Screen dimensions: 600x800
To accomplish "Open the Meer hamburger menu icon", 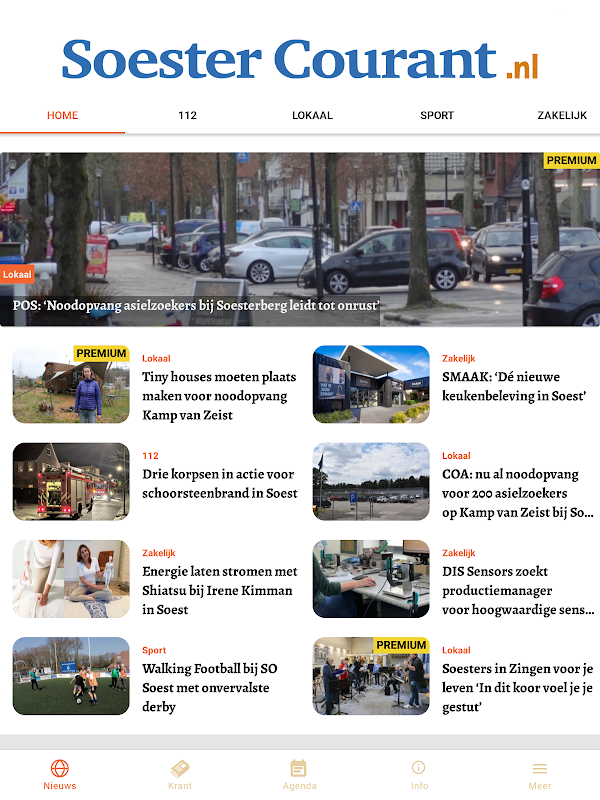I will (x=539, y=768).
